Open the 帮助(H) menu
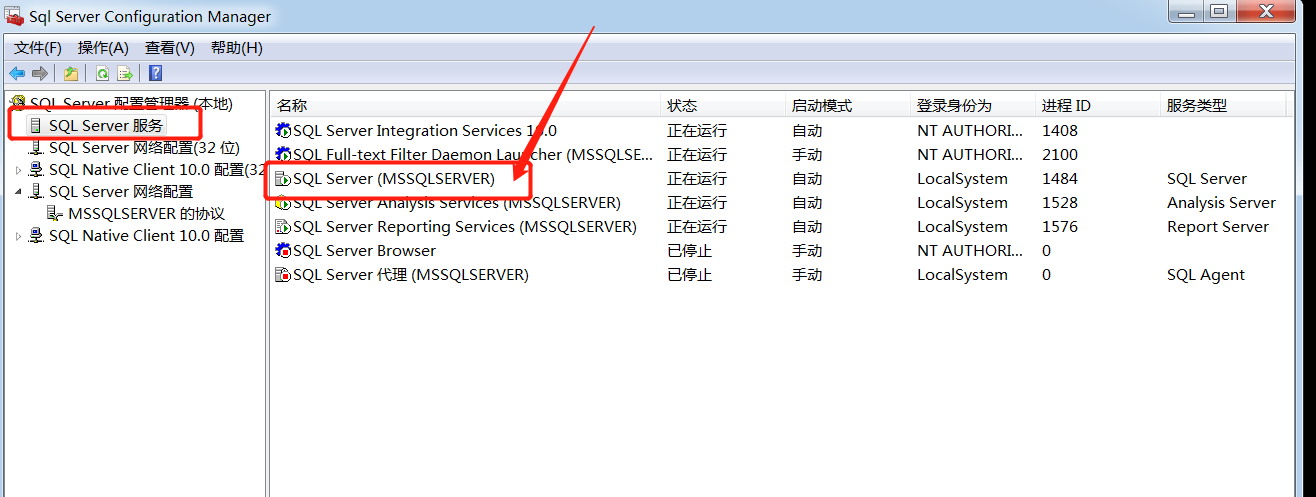 237,47
